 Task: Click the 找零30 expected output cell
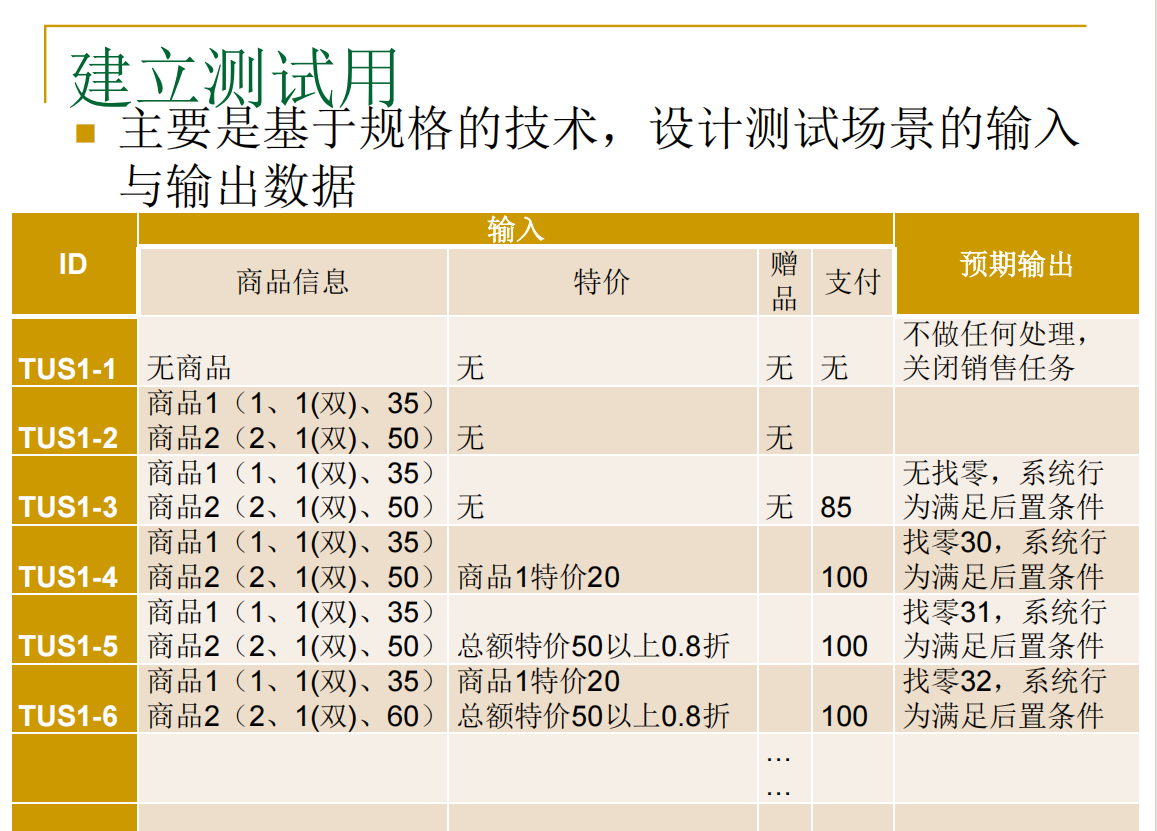point(1005,559)
